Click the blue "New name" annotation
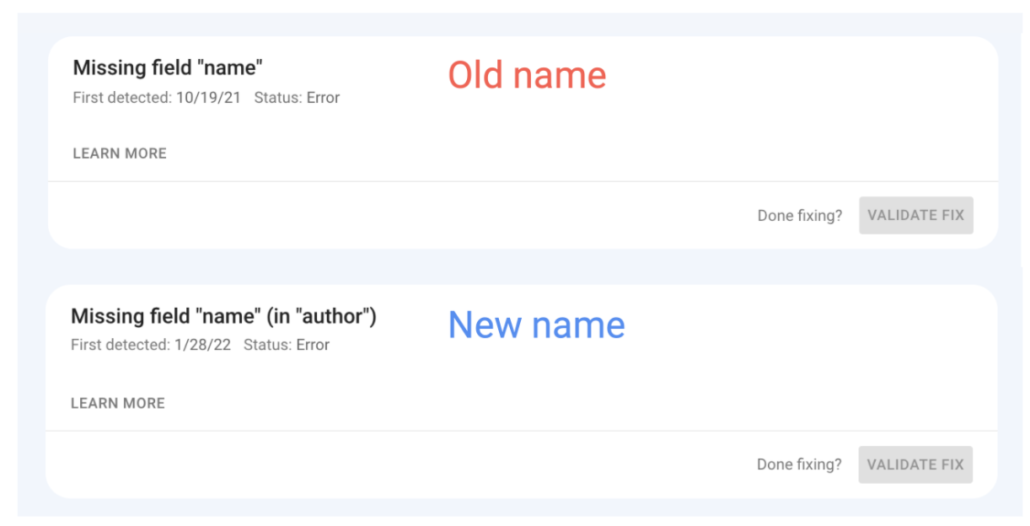 click(536, 325)
